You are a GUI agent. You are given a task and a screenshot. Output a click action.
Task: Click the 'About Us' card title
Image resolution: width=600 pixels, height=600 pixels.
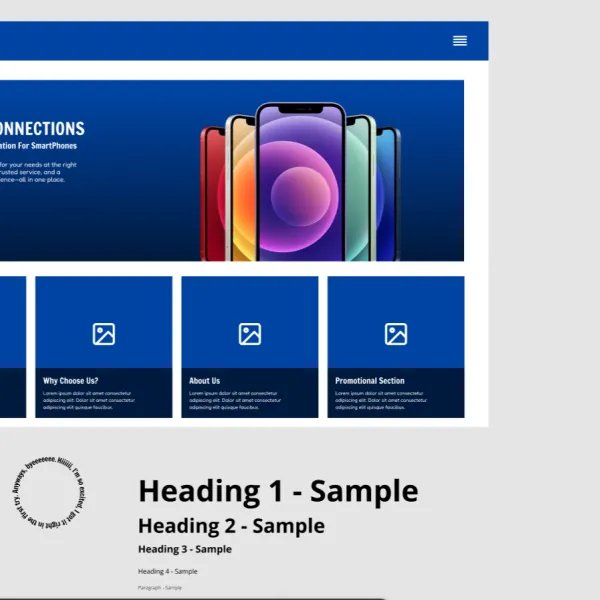click(x=204, y=381)
